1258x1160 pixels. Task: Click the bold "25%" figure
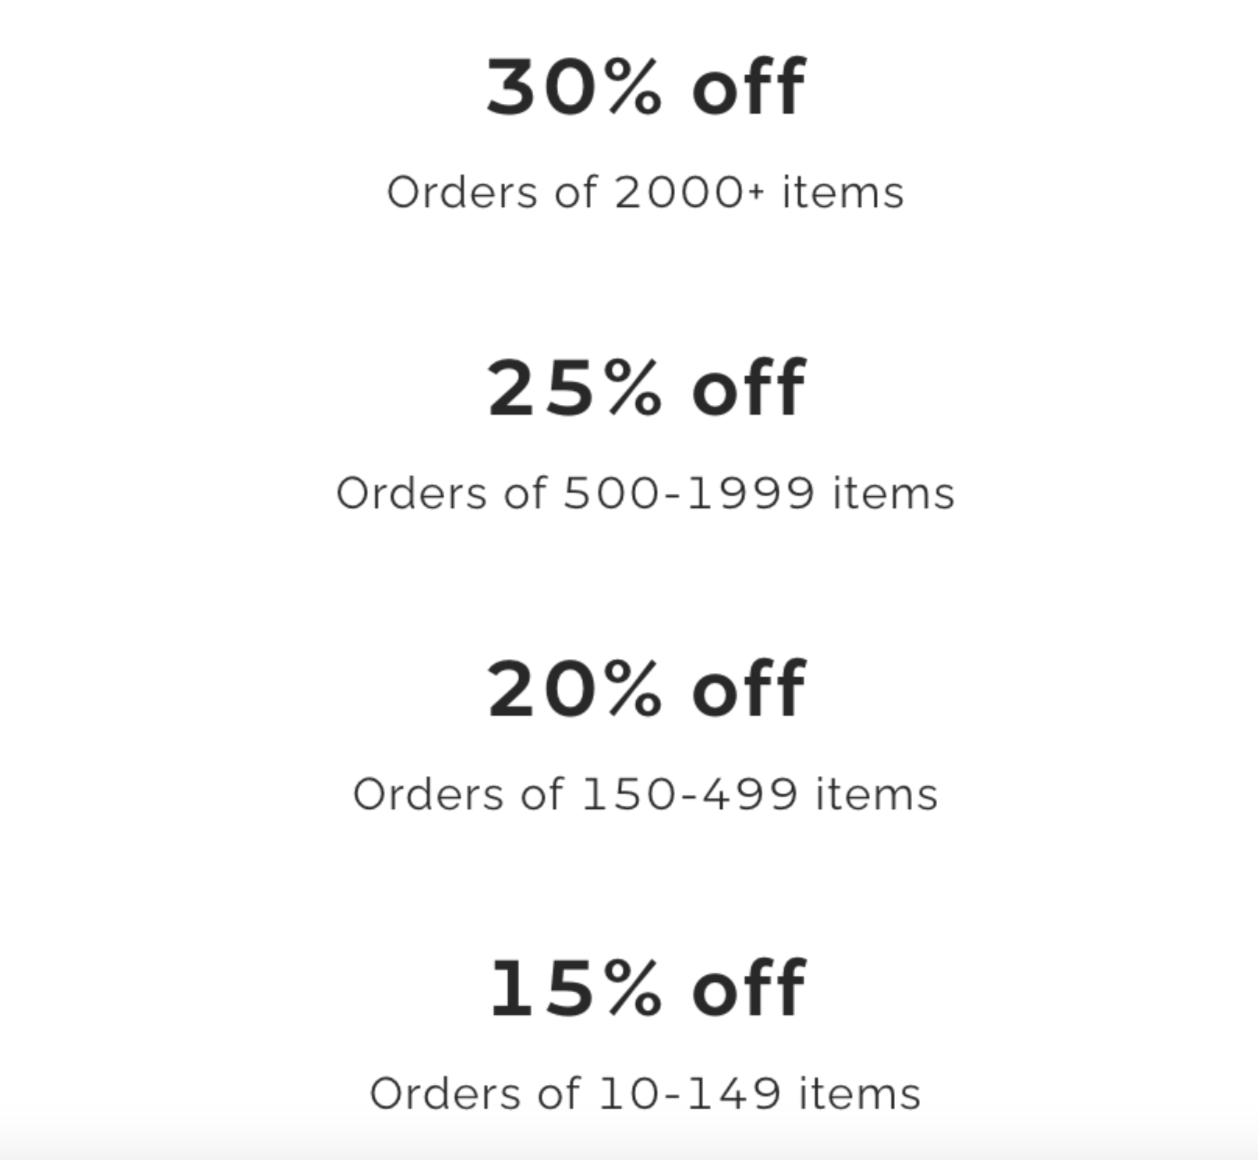pos(574,388)
